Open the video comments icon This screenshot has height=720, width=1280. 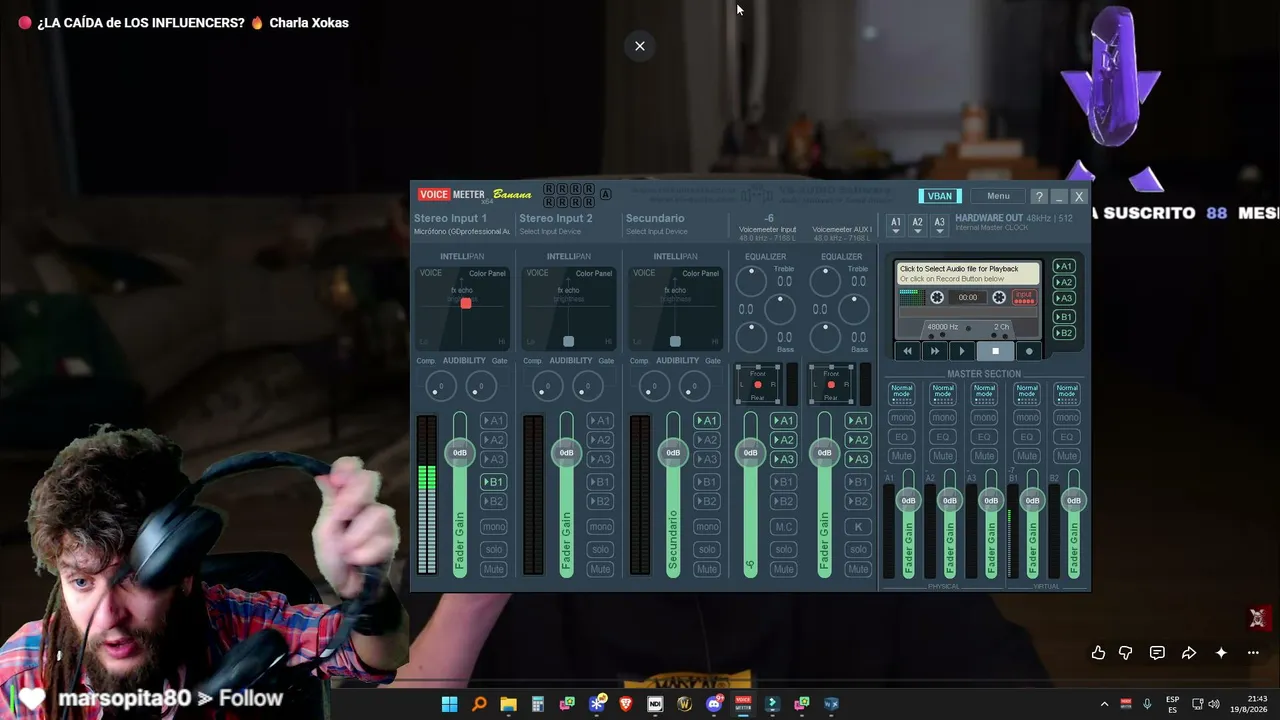[1157, 653]
